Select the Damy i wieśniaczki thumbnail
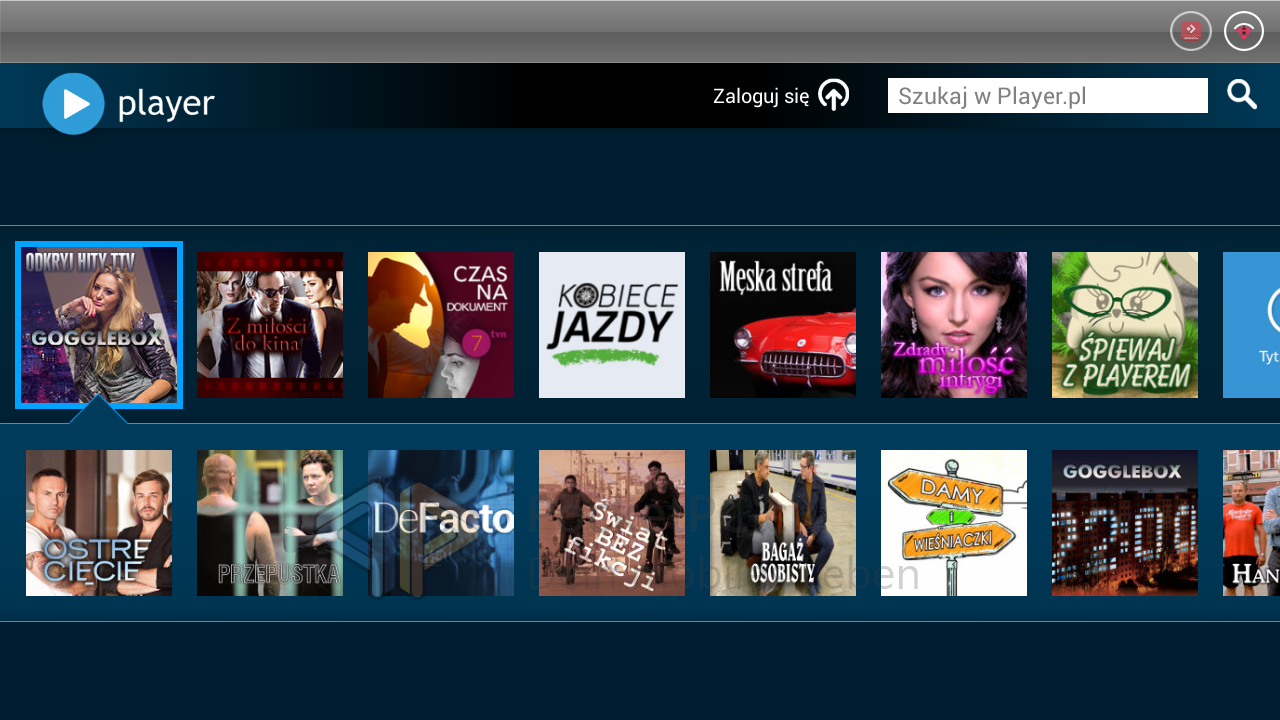The width and height of the screenshot is (1280, 720). coord(954,523)
